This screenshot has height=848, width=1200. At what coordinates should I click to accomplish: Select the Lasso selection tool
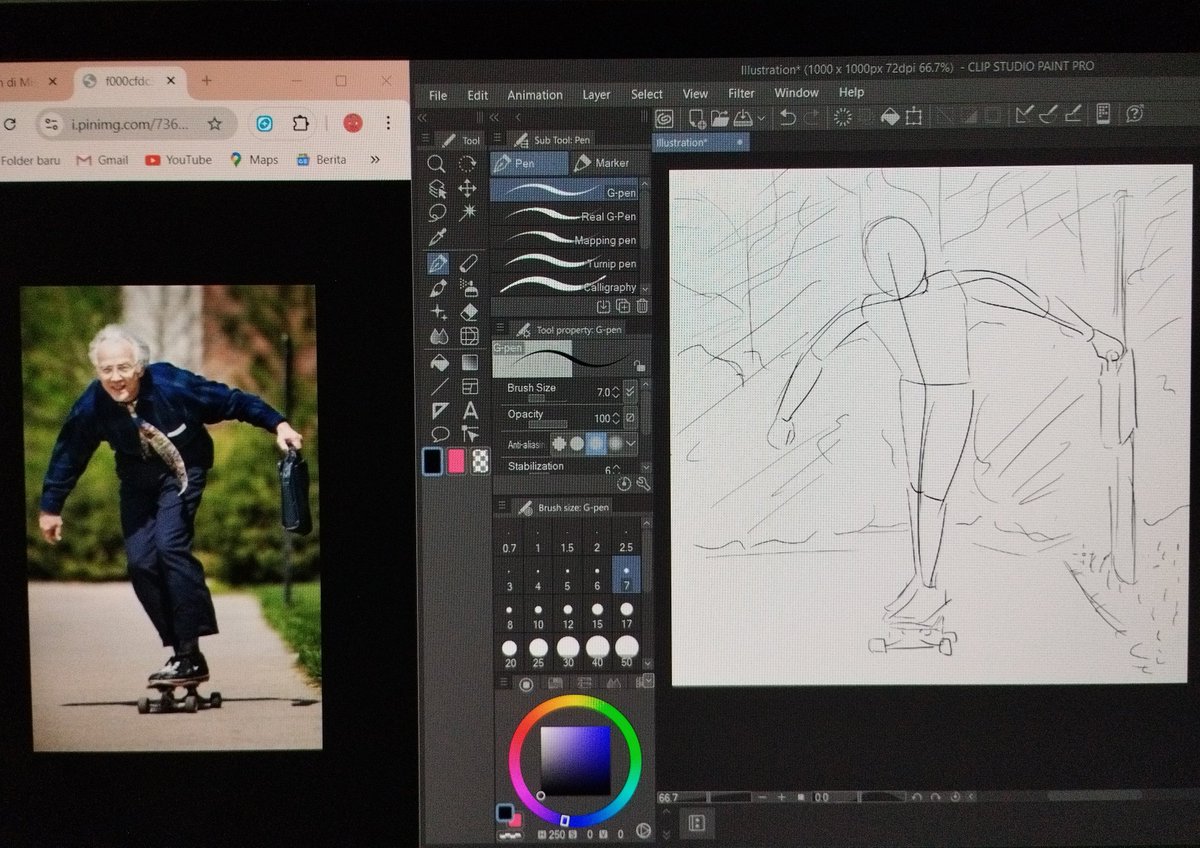436,213
